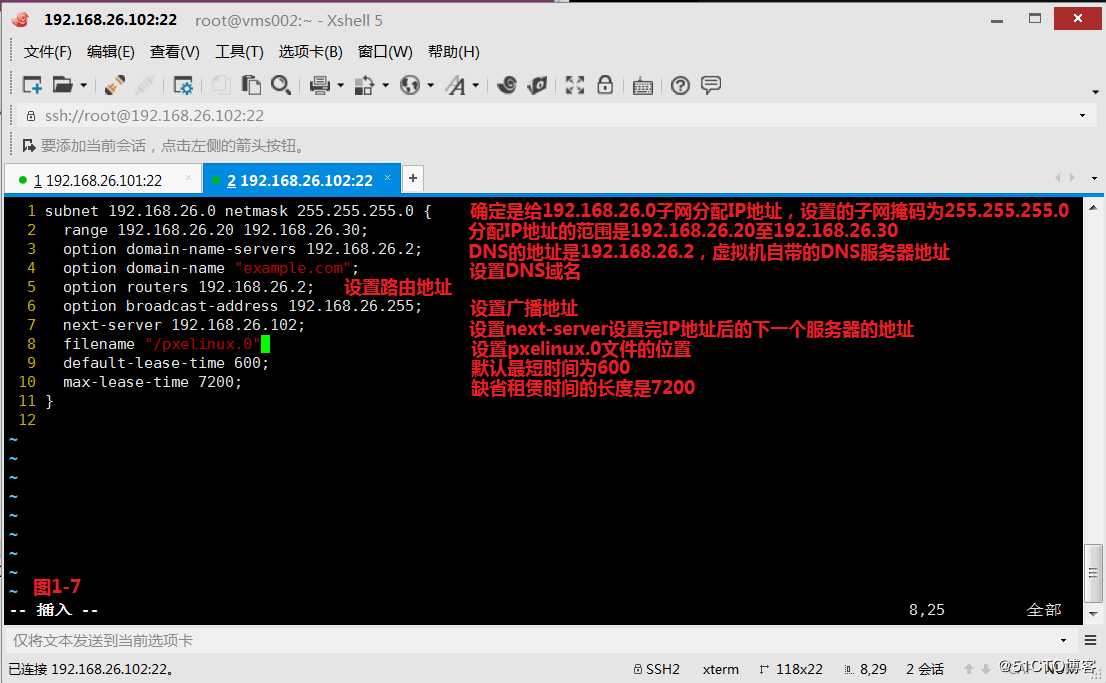Click the Disconnect plug icon
The width and height of the screenshot is (1106, 683).
tap(115, 85)
